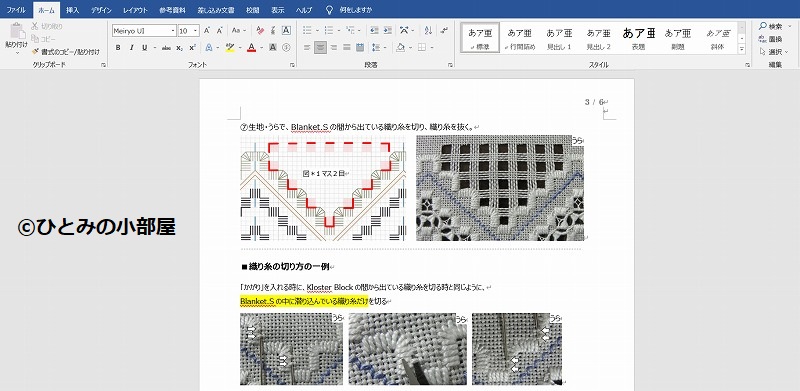Click the distributed alignment icon
This screenshot has width=800, height=391.
click(360, 47)
